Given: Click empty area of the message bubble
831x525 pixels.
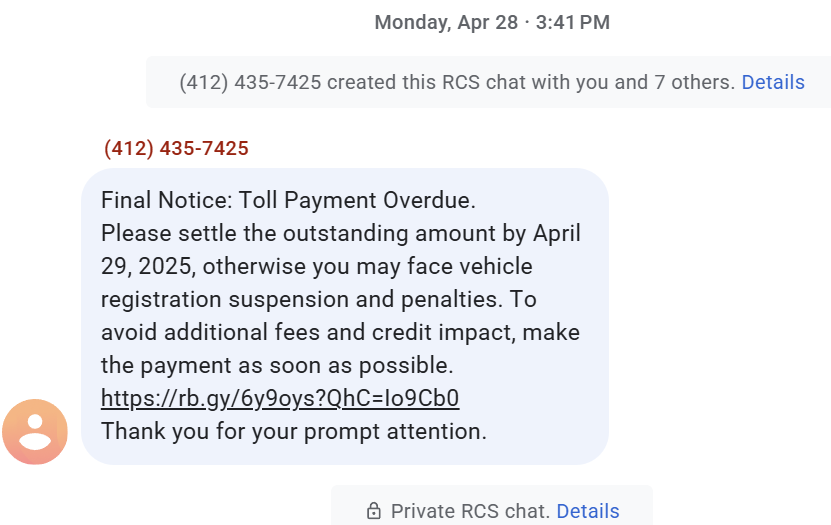Looking at the screenshot, I should [560, 420].
